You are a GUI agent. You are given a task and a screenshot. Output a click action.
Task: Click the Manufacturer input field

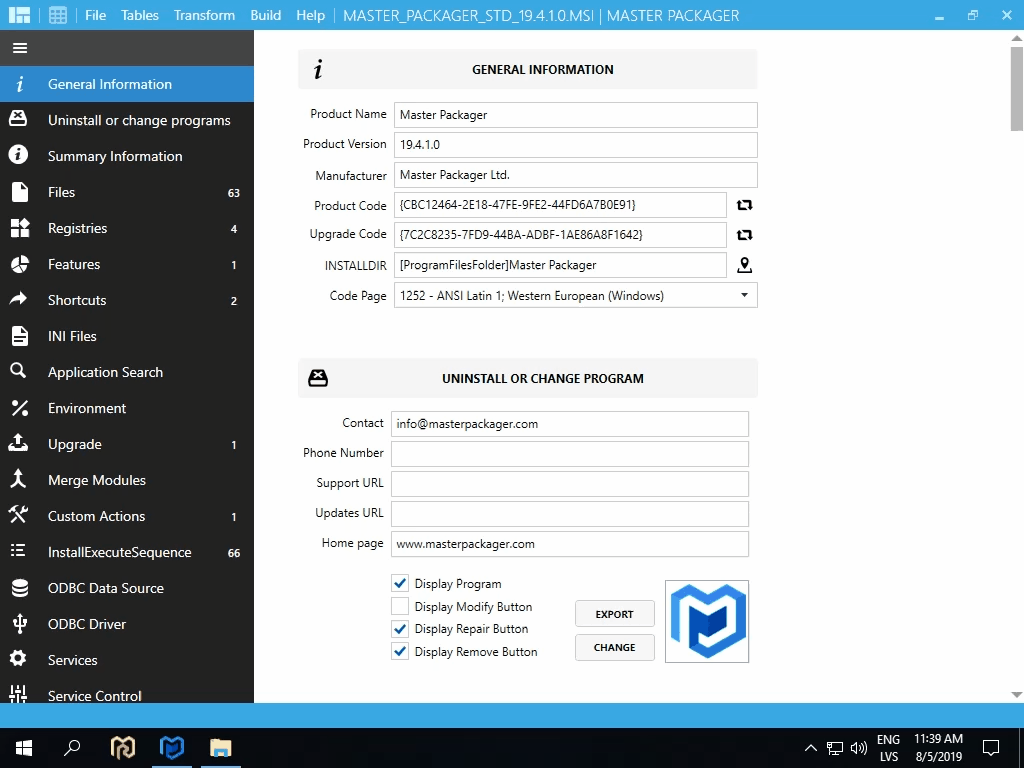[575, 175]
